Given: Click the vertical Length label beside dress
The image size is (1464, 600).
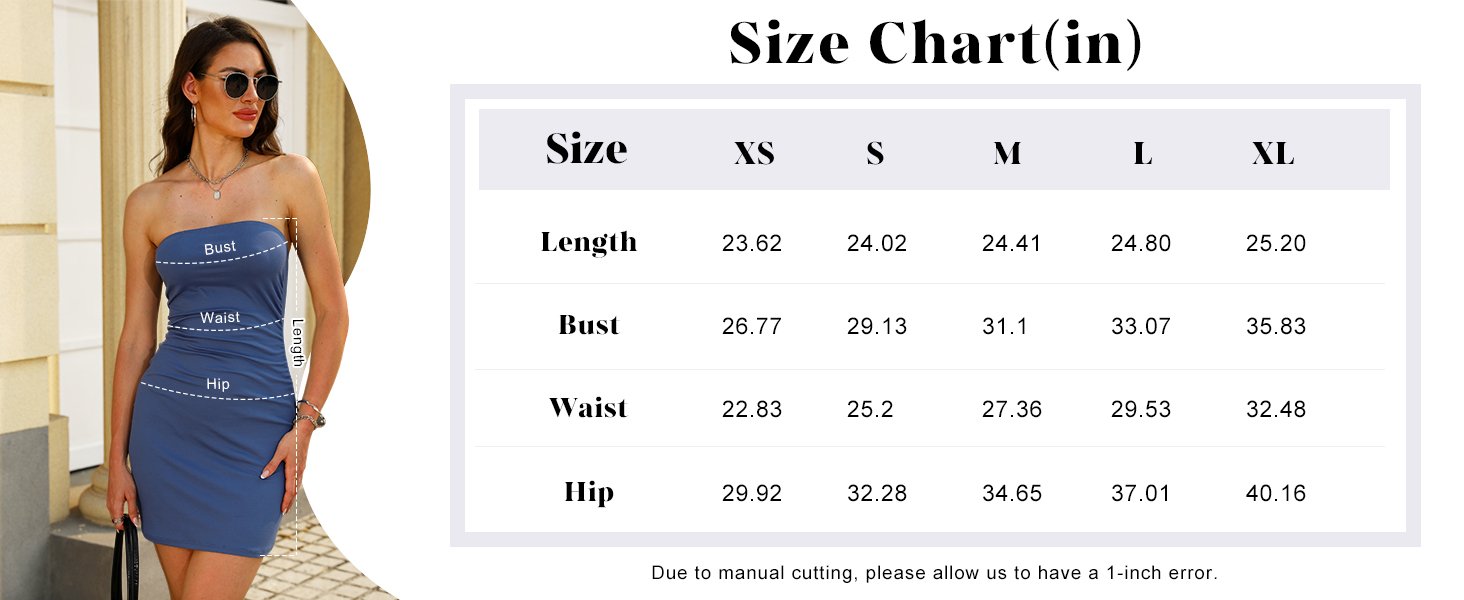Looking at the screenshot, I should 298,342.
